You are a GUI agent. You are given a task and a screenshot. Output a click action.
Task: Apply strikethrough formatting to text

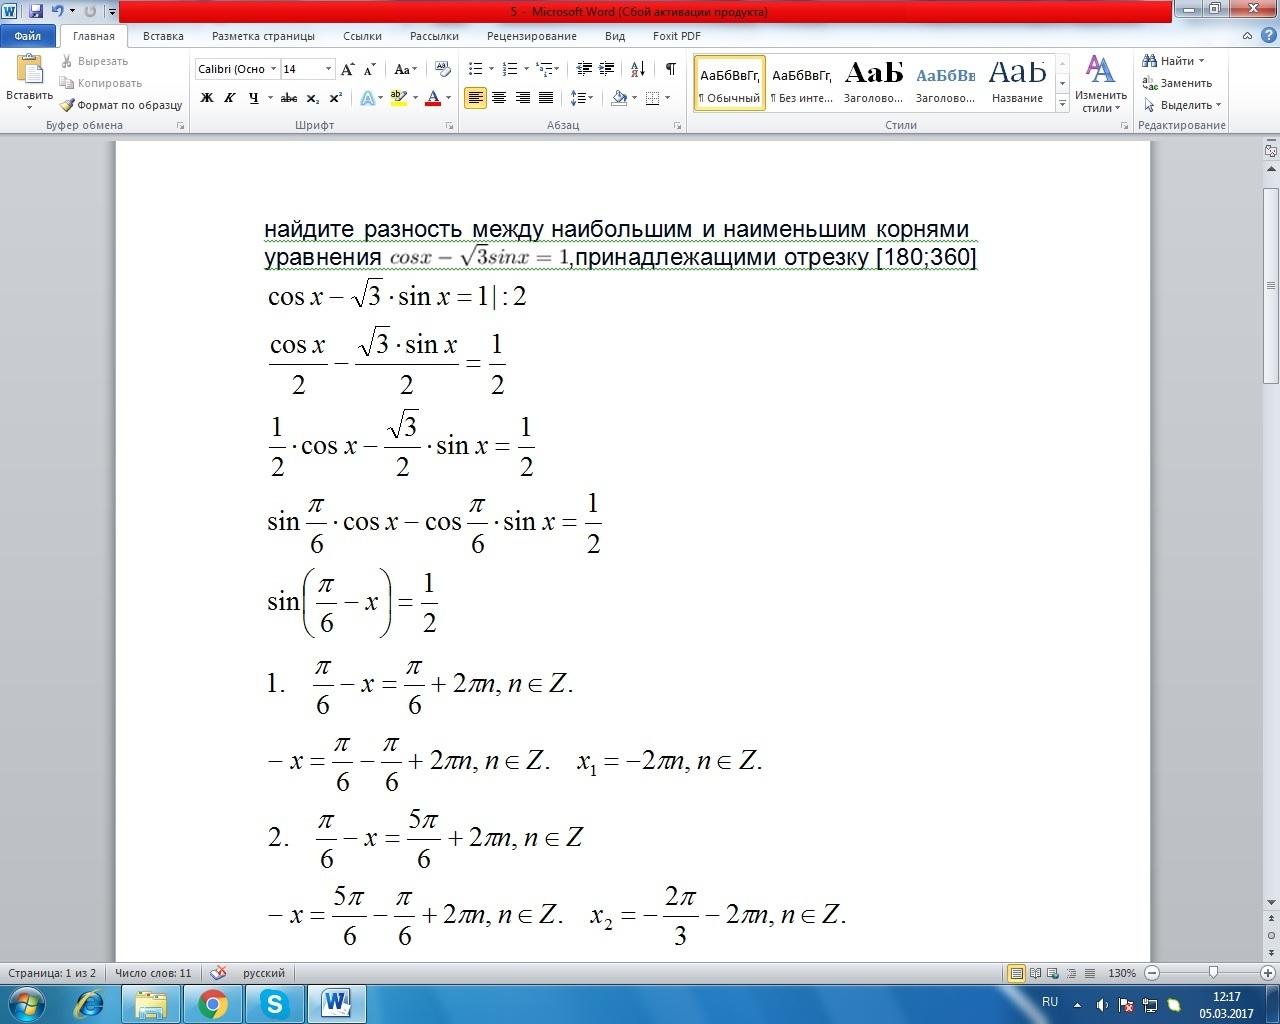tap(289, 98)
